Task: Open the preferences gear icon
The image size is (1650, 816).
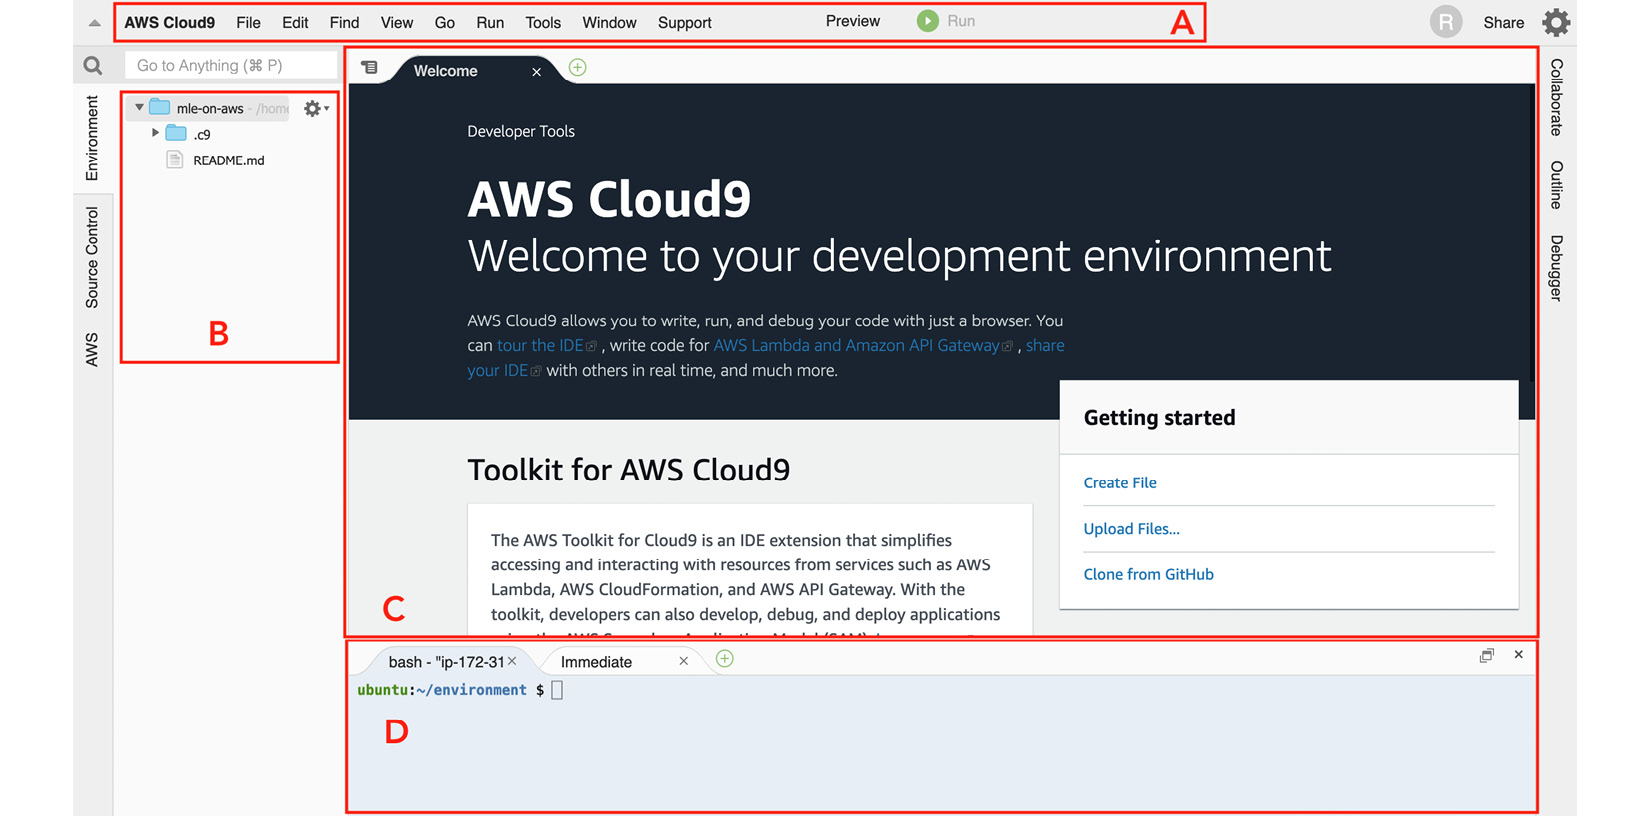Action: tap(1556, 22)
